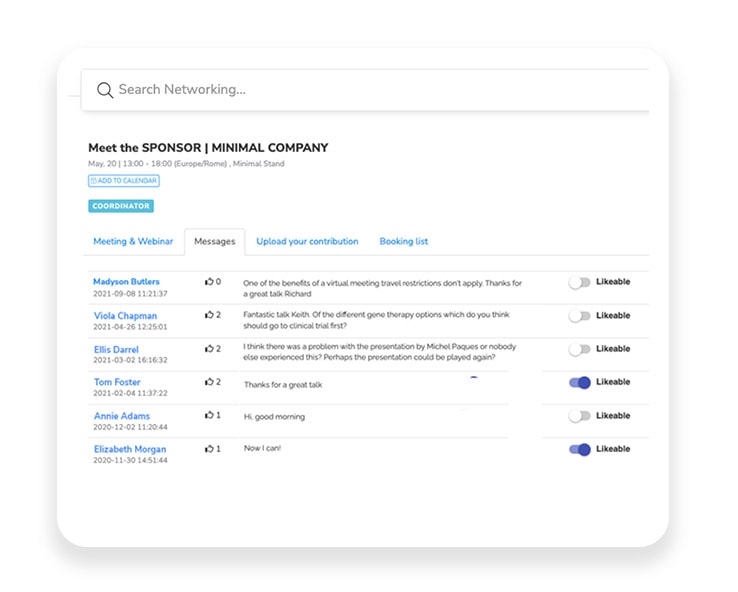
Task: Click the magnifying glass search icon
Action: click(104, 90)
